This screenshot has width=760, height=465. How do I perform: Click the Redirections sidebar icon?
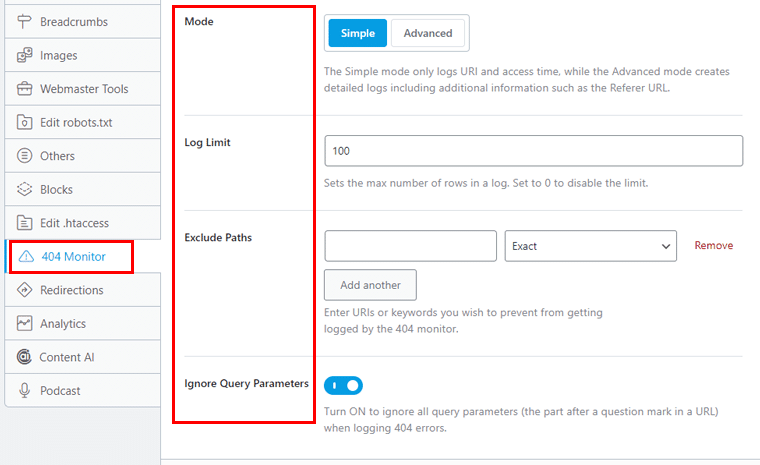(25, 290)
